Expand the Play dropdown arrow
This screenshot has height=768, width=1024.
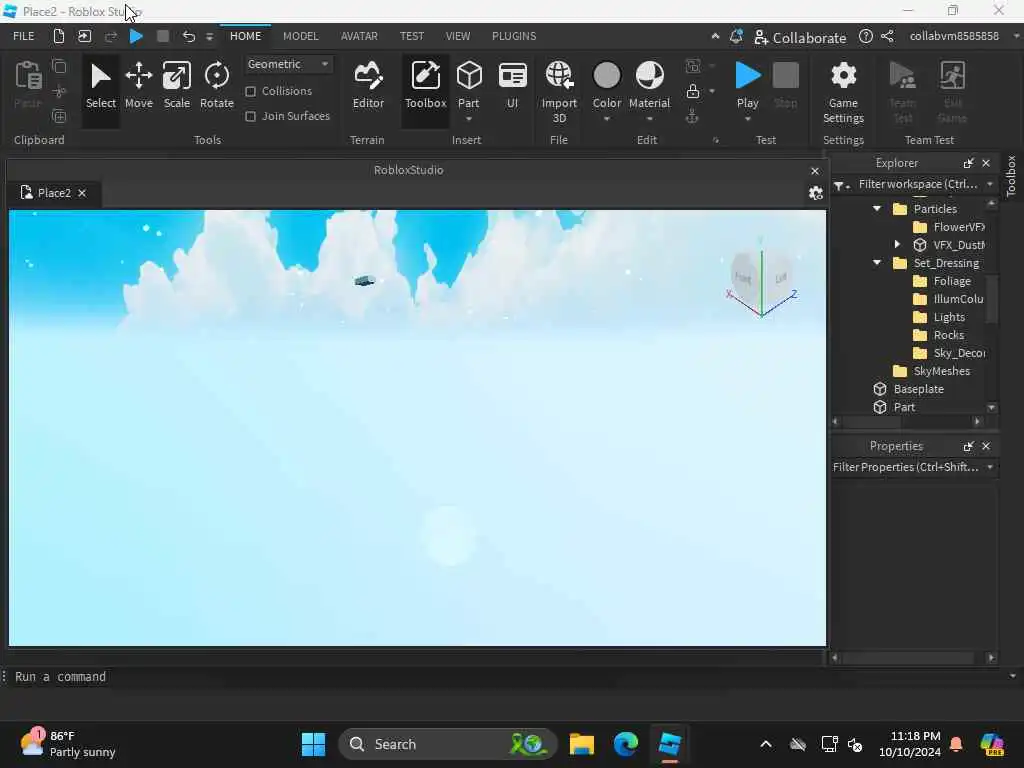point(748,119)
